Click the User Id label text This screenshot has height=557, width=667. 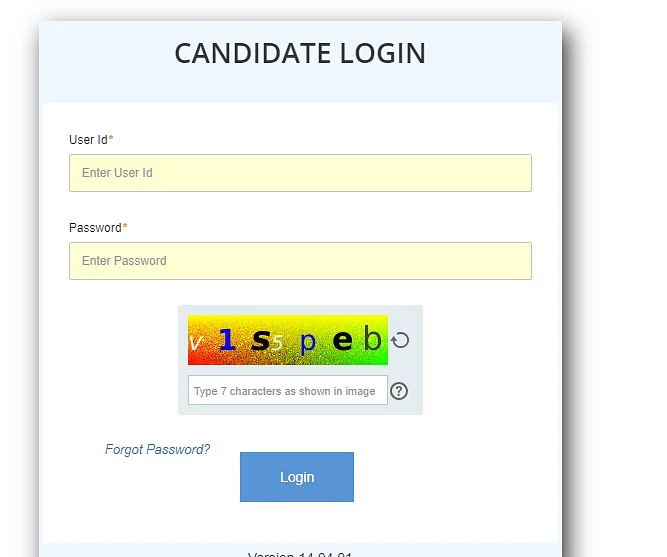point(88,140)
